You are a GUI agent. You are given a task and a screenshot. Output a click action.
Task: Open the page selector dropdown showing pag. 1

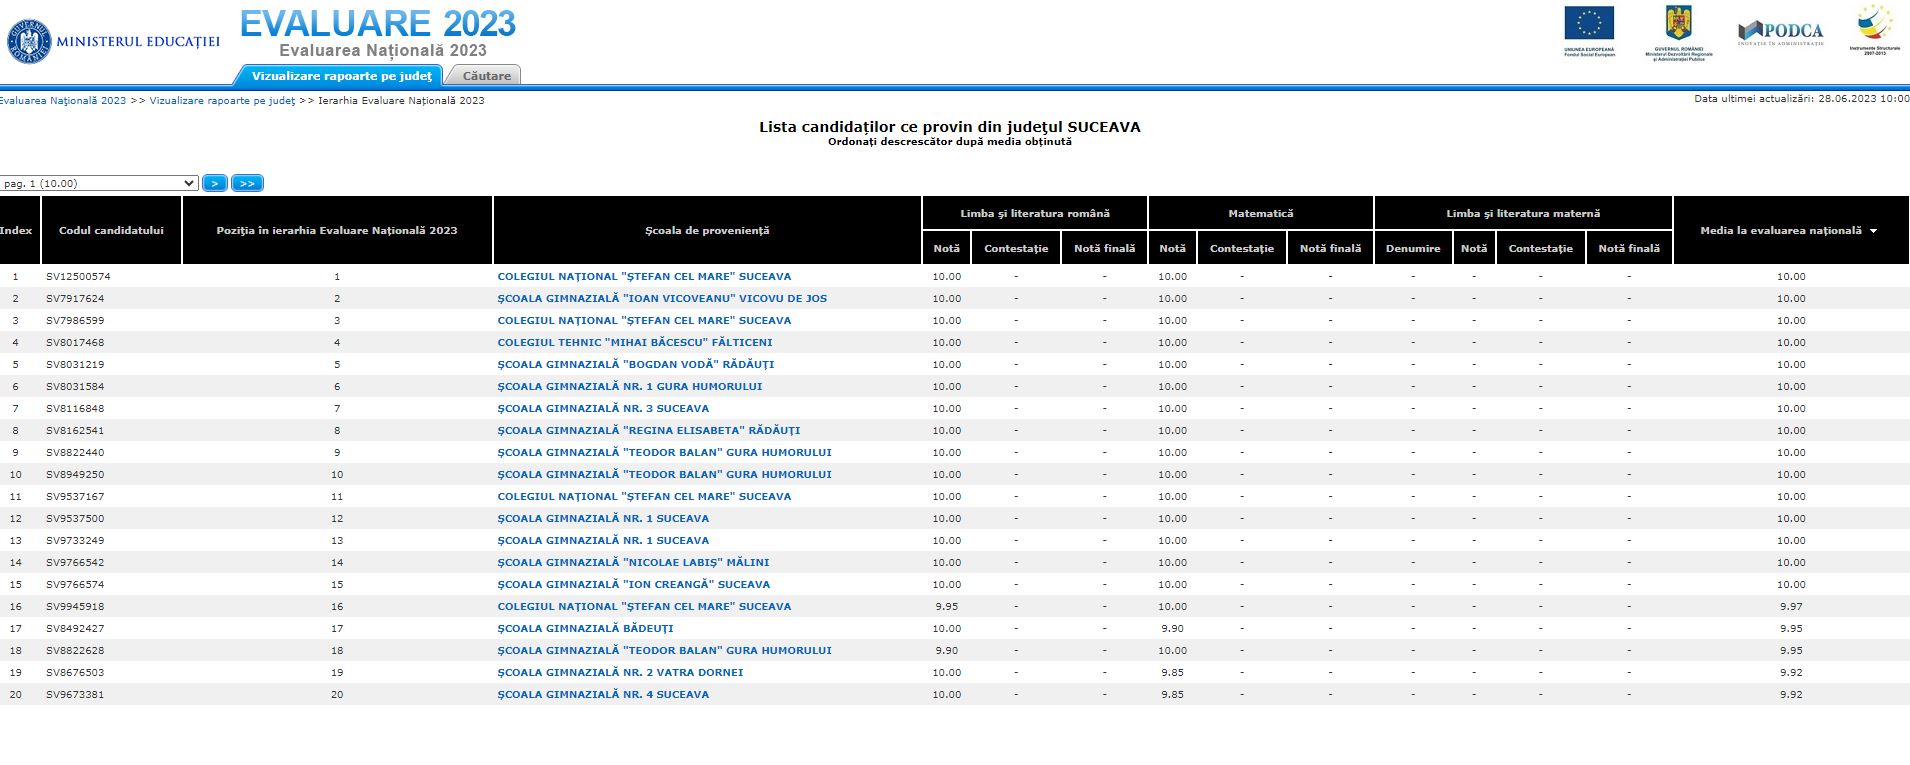99,183
